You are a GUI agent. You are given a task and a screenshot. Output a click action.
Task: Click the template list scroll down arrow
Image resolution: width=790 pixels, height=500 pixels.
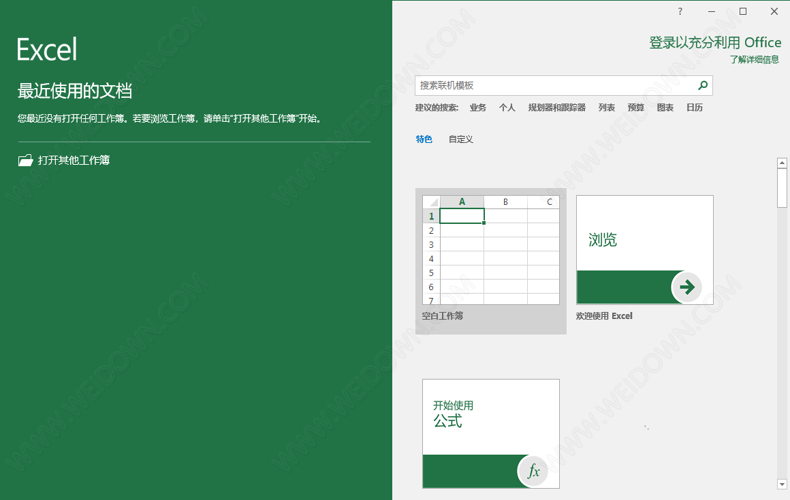[782, 484]
